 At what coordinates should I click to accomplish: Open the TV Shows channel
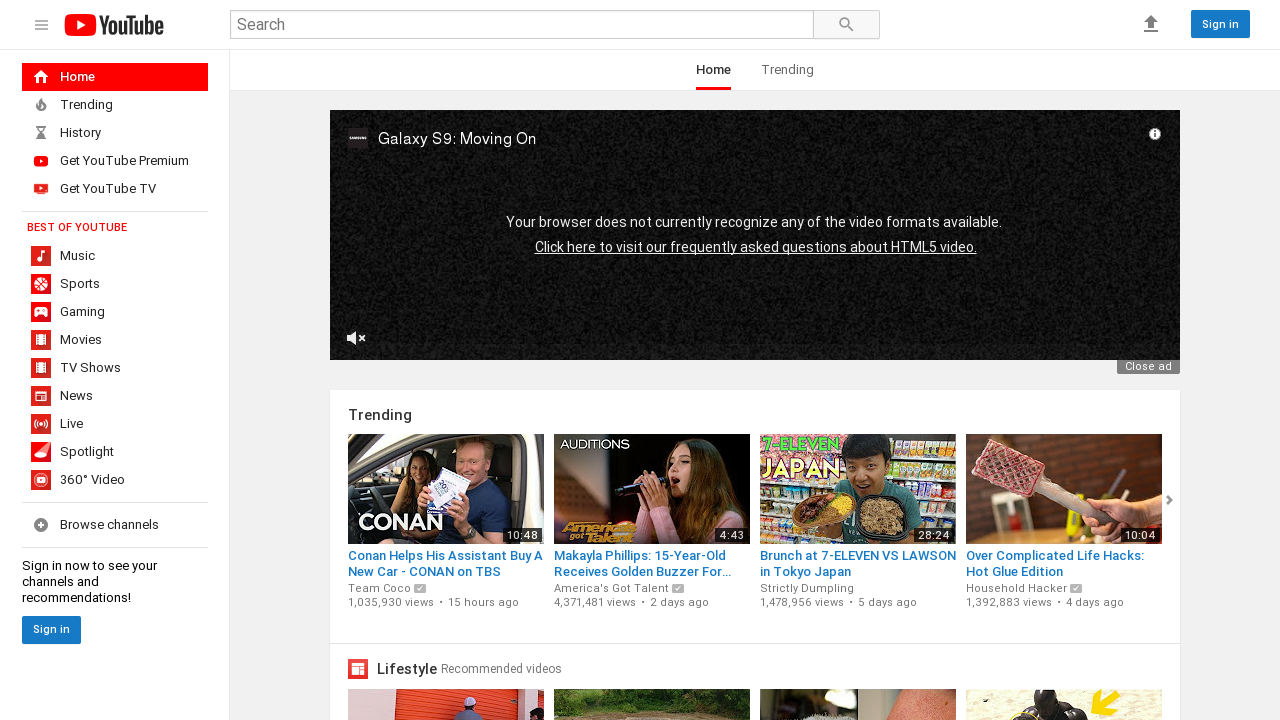tap(115, 368)
